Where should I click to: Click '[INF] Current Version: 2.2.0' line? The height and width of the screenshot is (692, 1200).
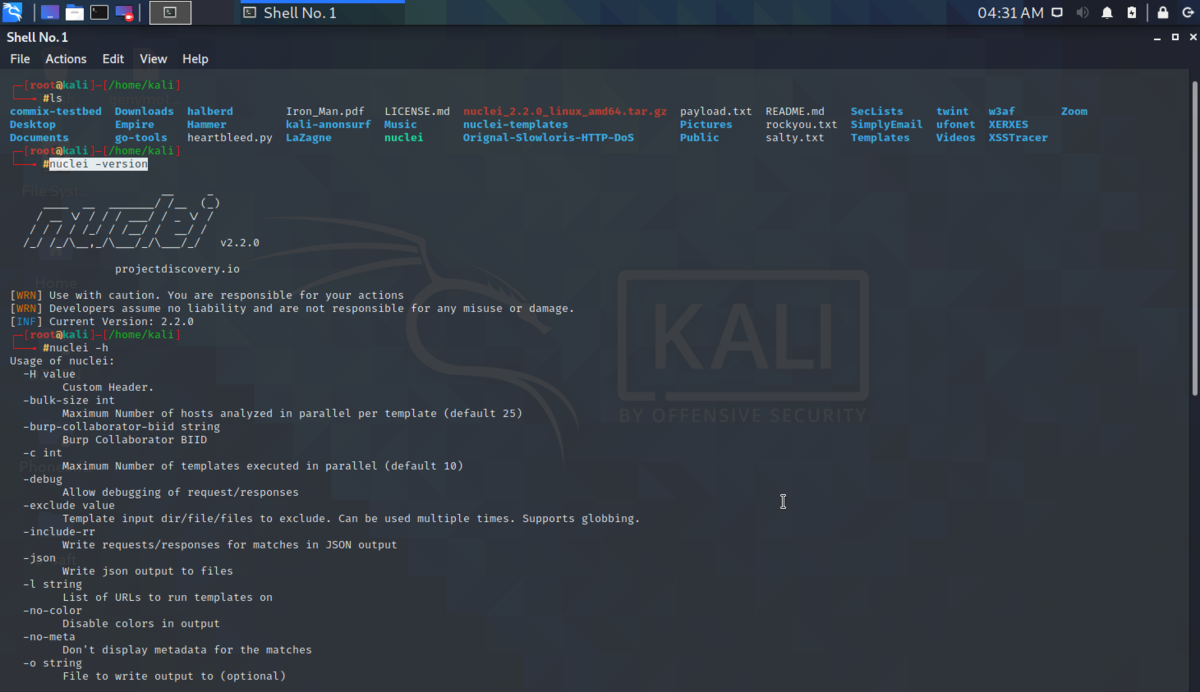tap(102, 322)
